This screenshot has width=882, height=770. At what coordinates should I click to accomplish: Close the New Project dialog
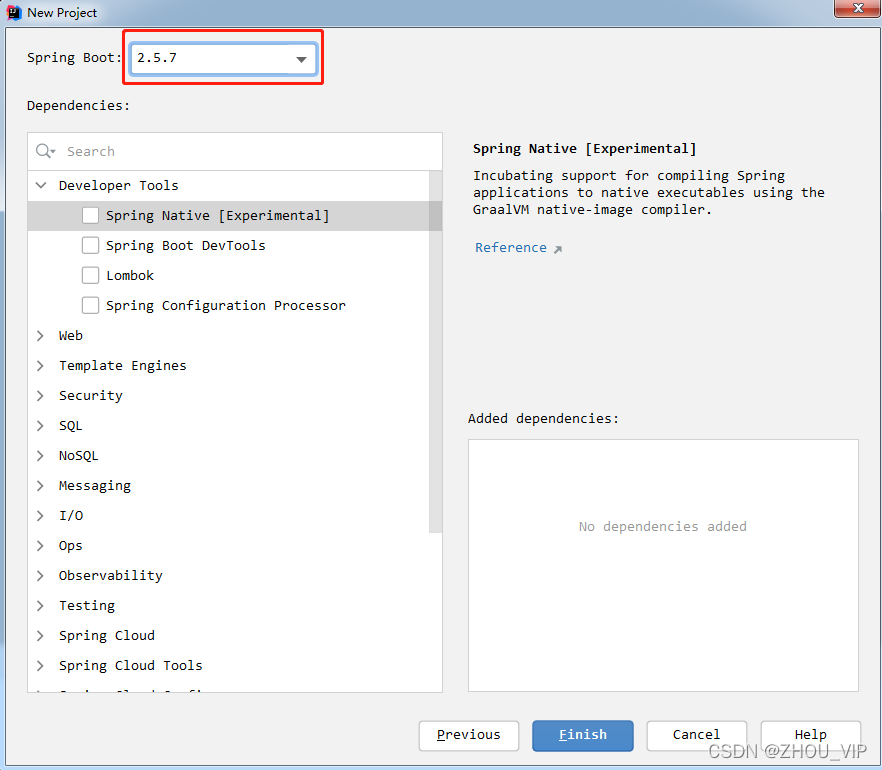pos(858,8)
